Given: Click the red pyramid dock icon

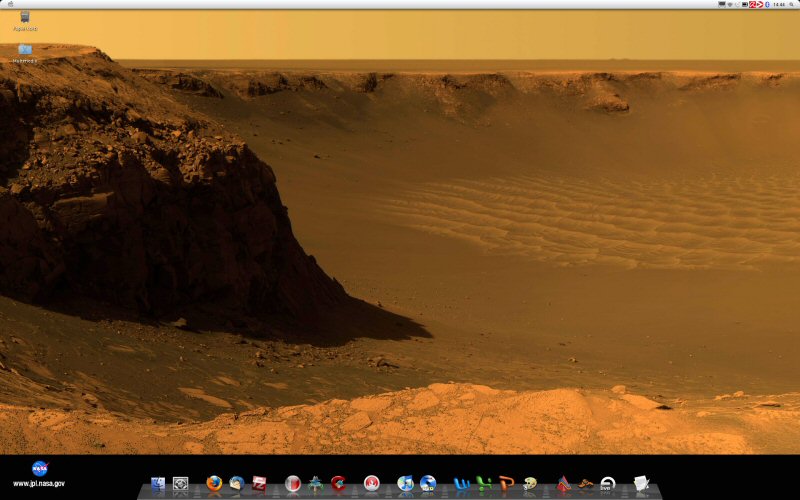Looking at the screenshot, I should tap(564, 484).
